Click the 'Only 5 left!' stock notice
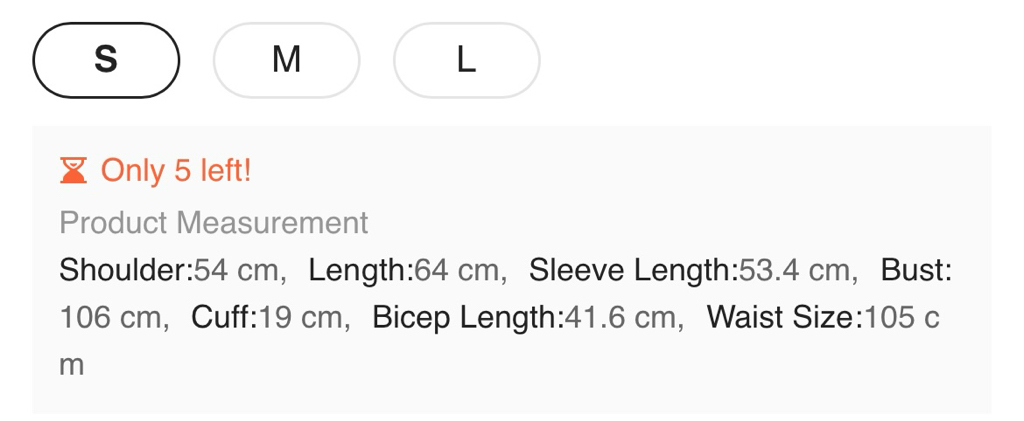 (176, 171)
